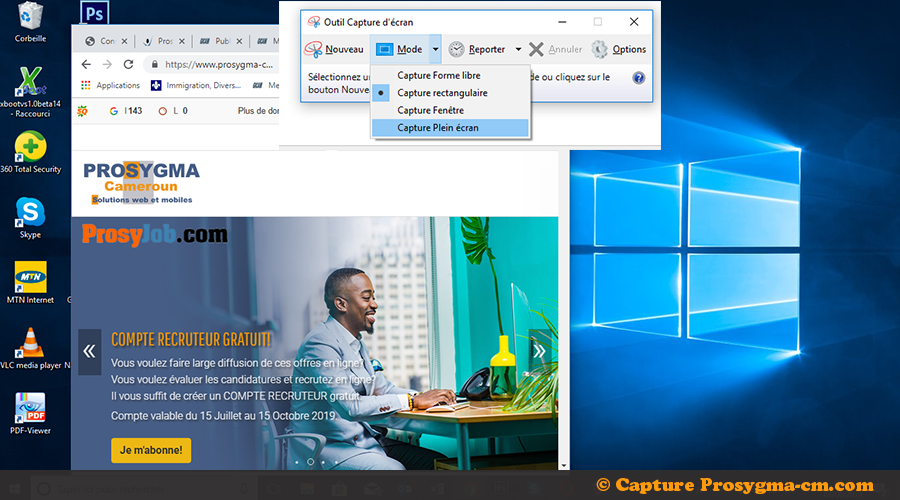
Task: Open the Immigration, Divers bookmark
Action: 196,86
